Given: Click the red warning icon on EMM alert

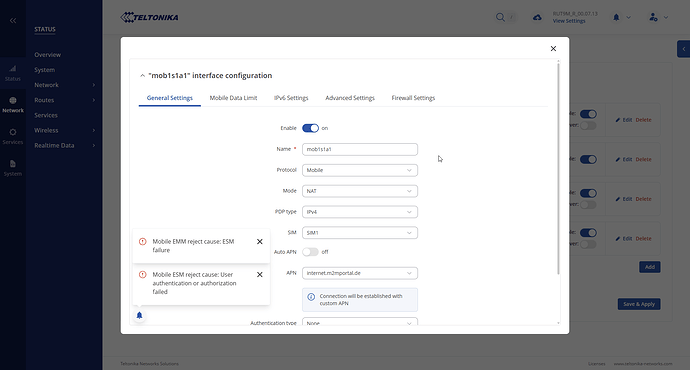Looking at the screenshot, I should pyautogui.click(x=143, y=242).
